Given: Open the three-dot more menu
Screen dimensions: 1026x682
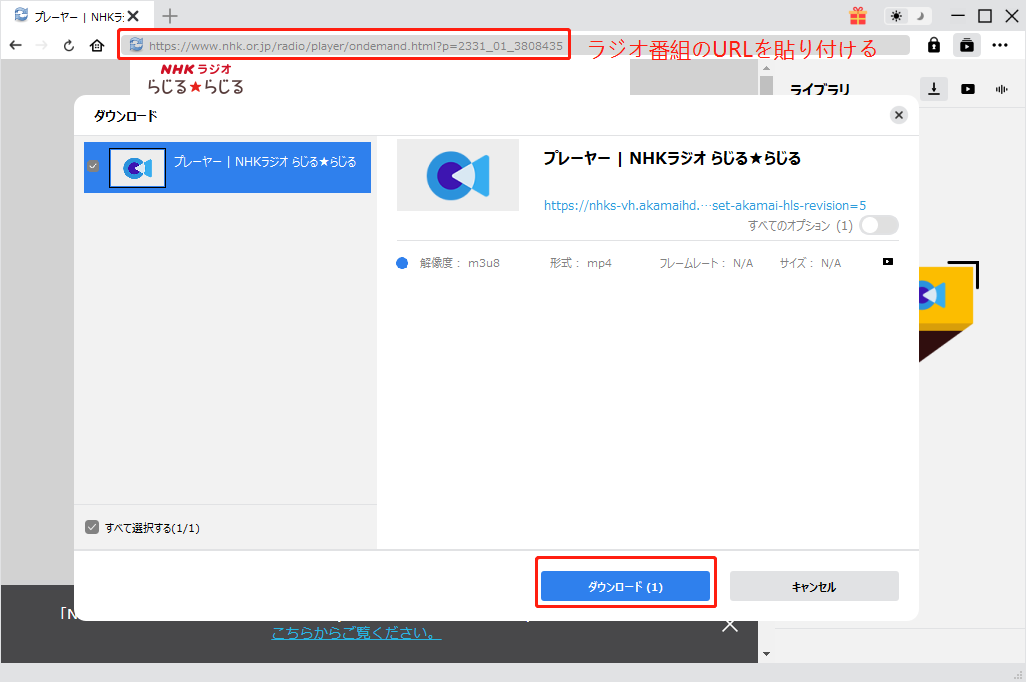Looking at the screenshot, I should [x=1000, y=45].
